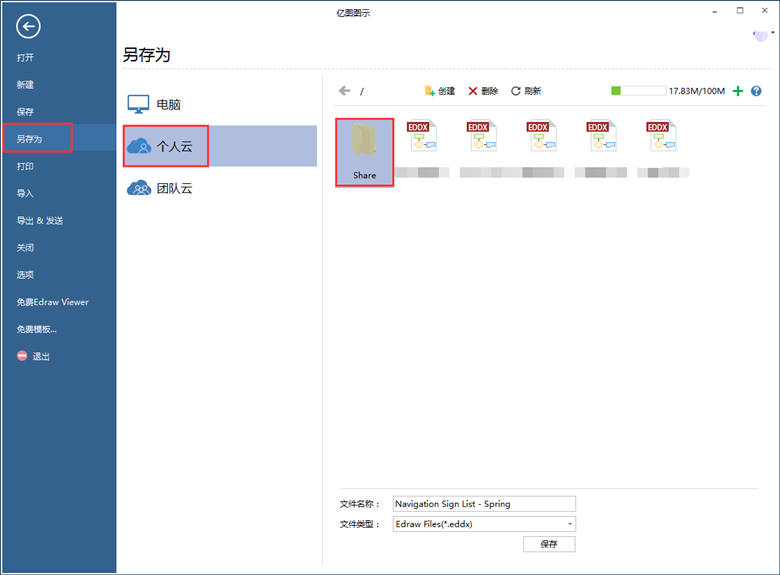Click the 删除 delete button
This screenshot has height=575, width=780.
point(483,91)
